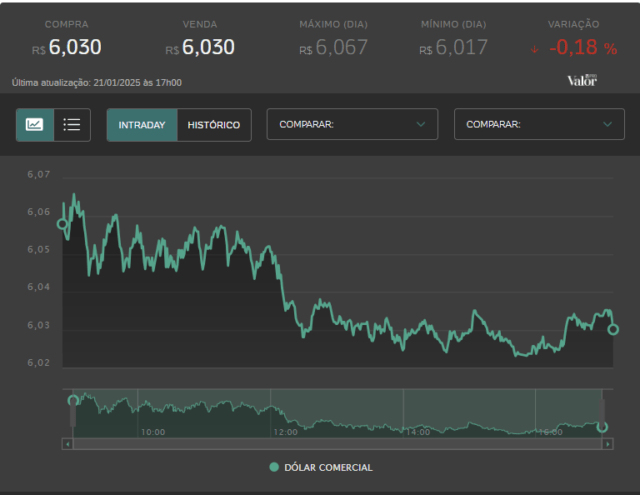This screenshot has height=495, width=640.
Task: Click the red downward variation arrow
Action: pyautogui.click(x=534, y=50)
